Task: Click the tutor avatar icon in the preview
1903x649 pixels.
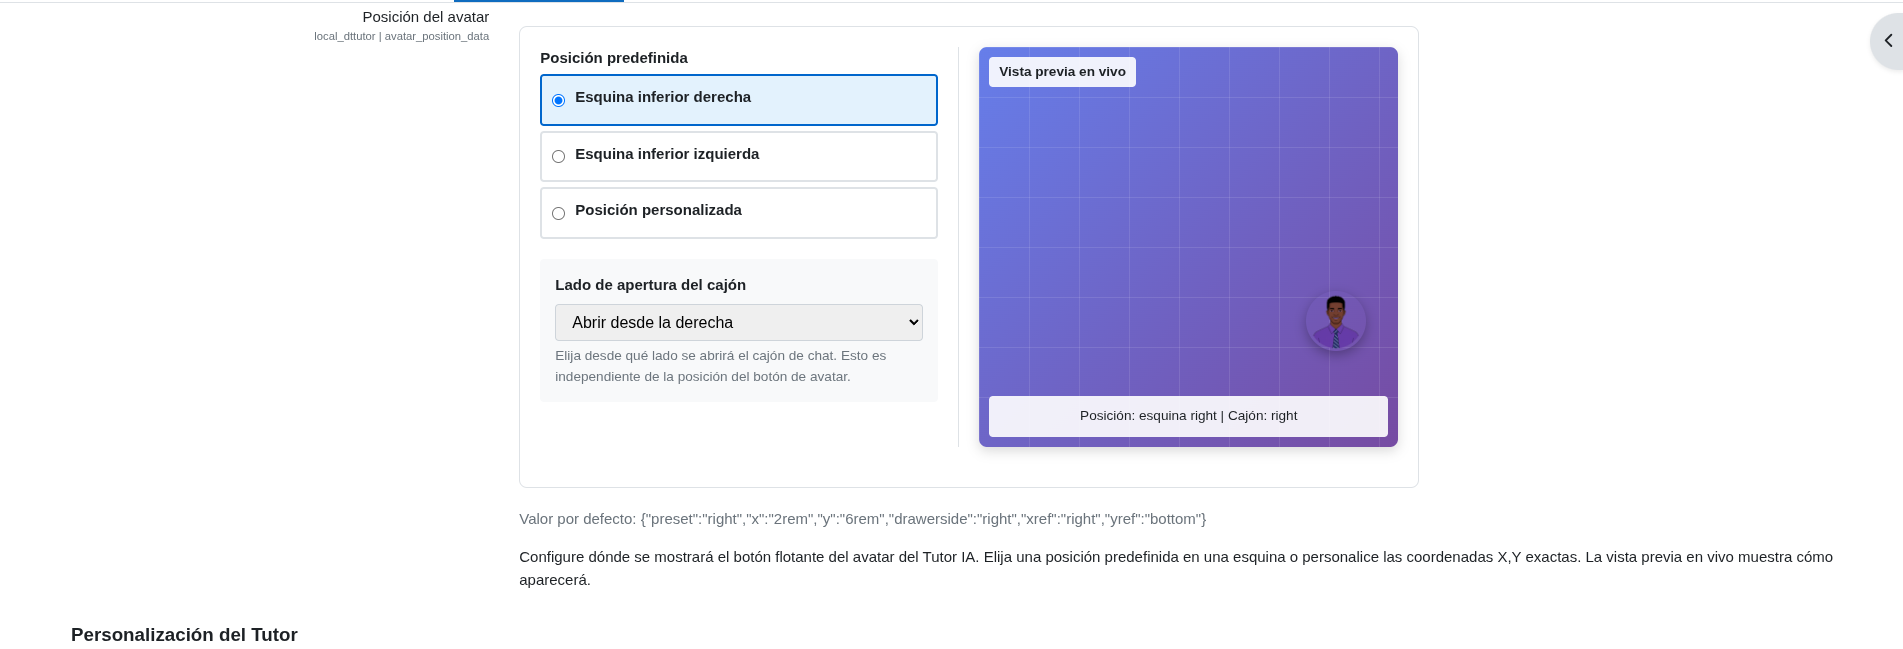Action: pyautogui.click(x=1335, y=320)
